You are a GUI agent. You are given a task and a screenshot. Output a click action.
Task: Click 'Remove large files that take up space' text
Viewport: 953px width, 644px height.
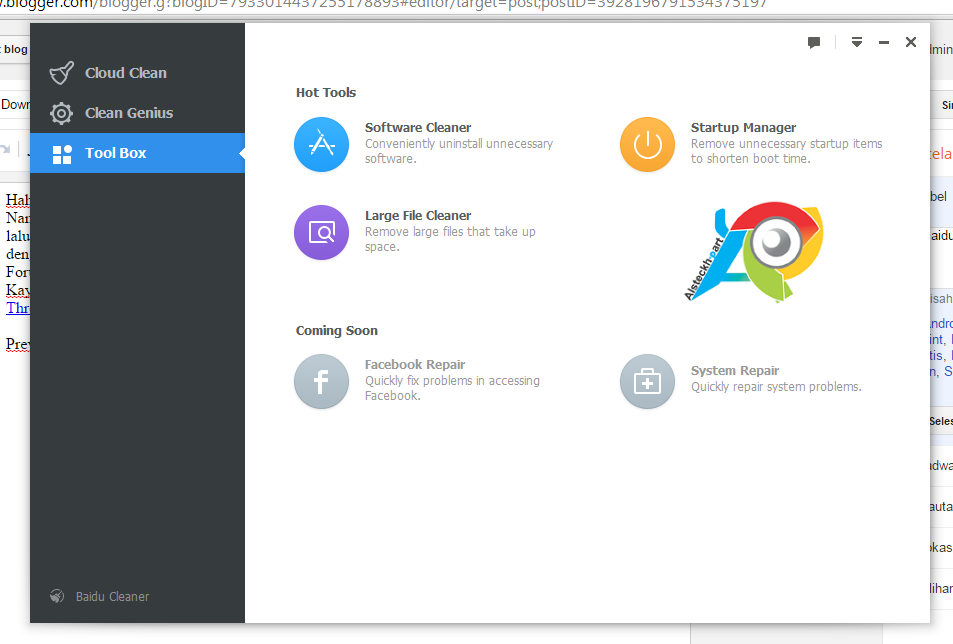pyautogui.click(x=450, y=239)
